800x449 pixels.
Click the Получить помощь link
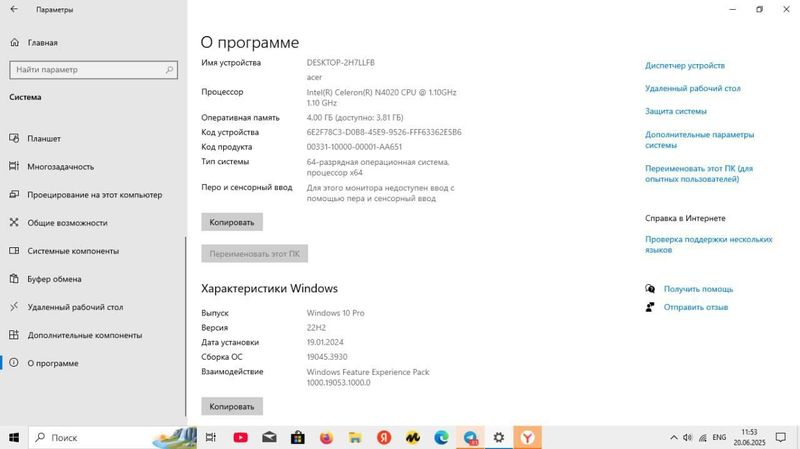698,289
